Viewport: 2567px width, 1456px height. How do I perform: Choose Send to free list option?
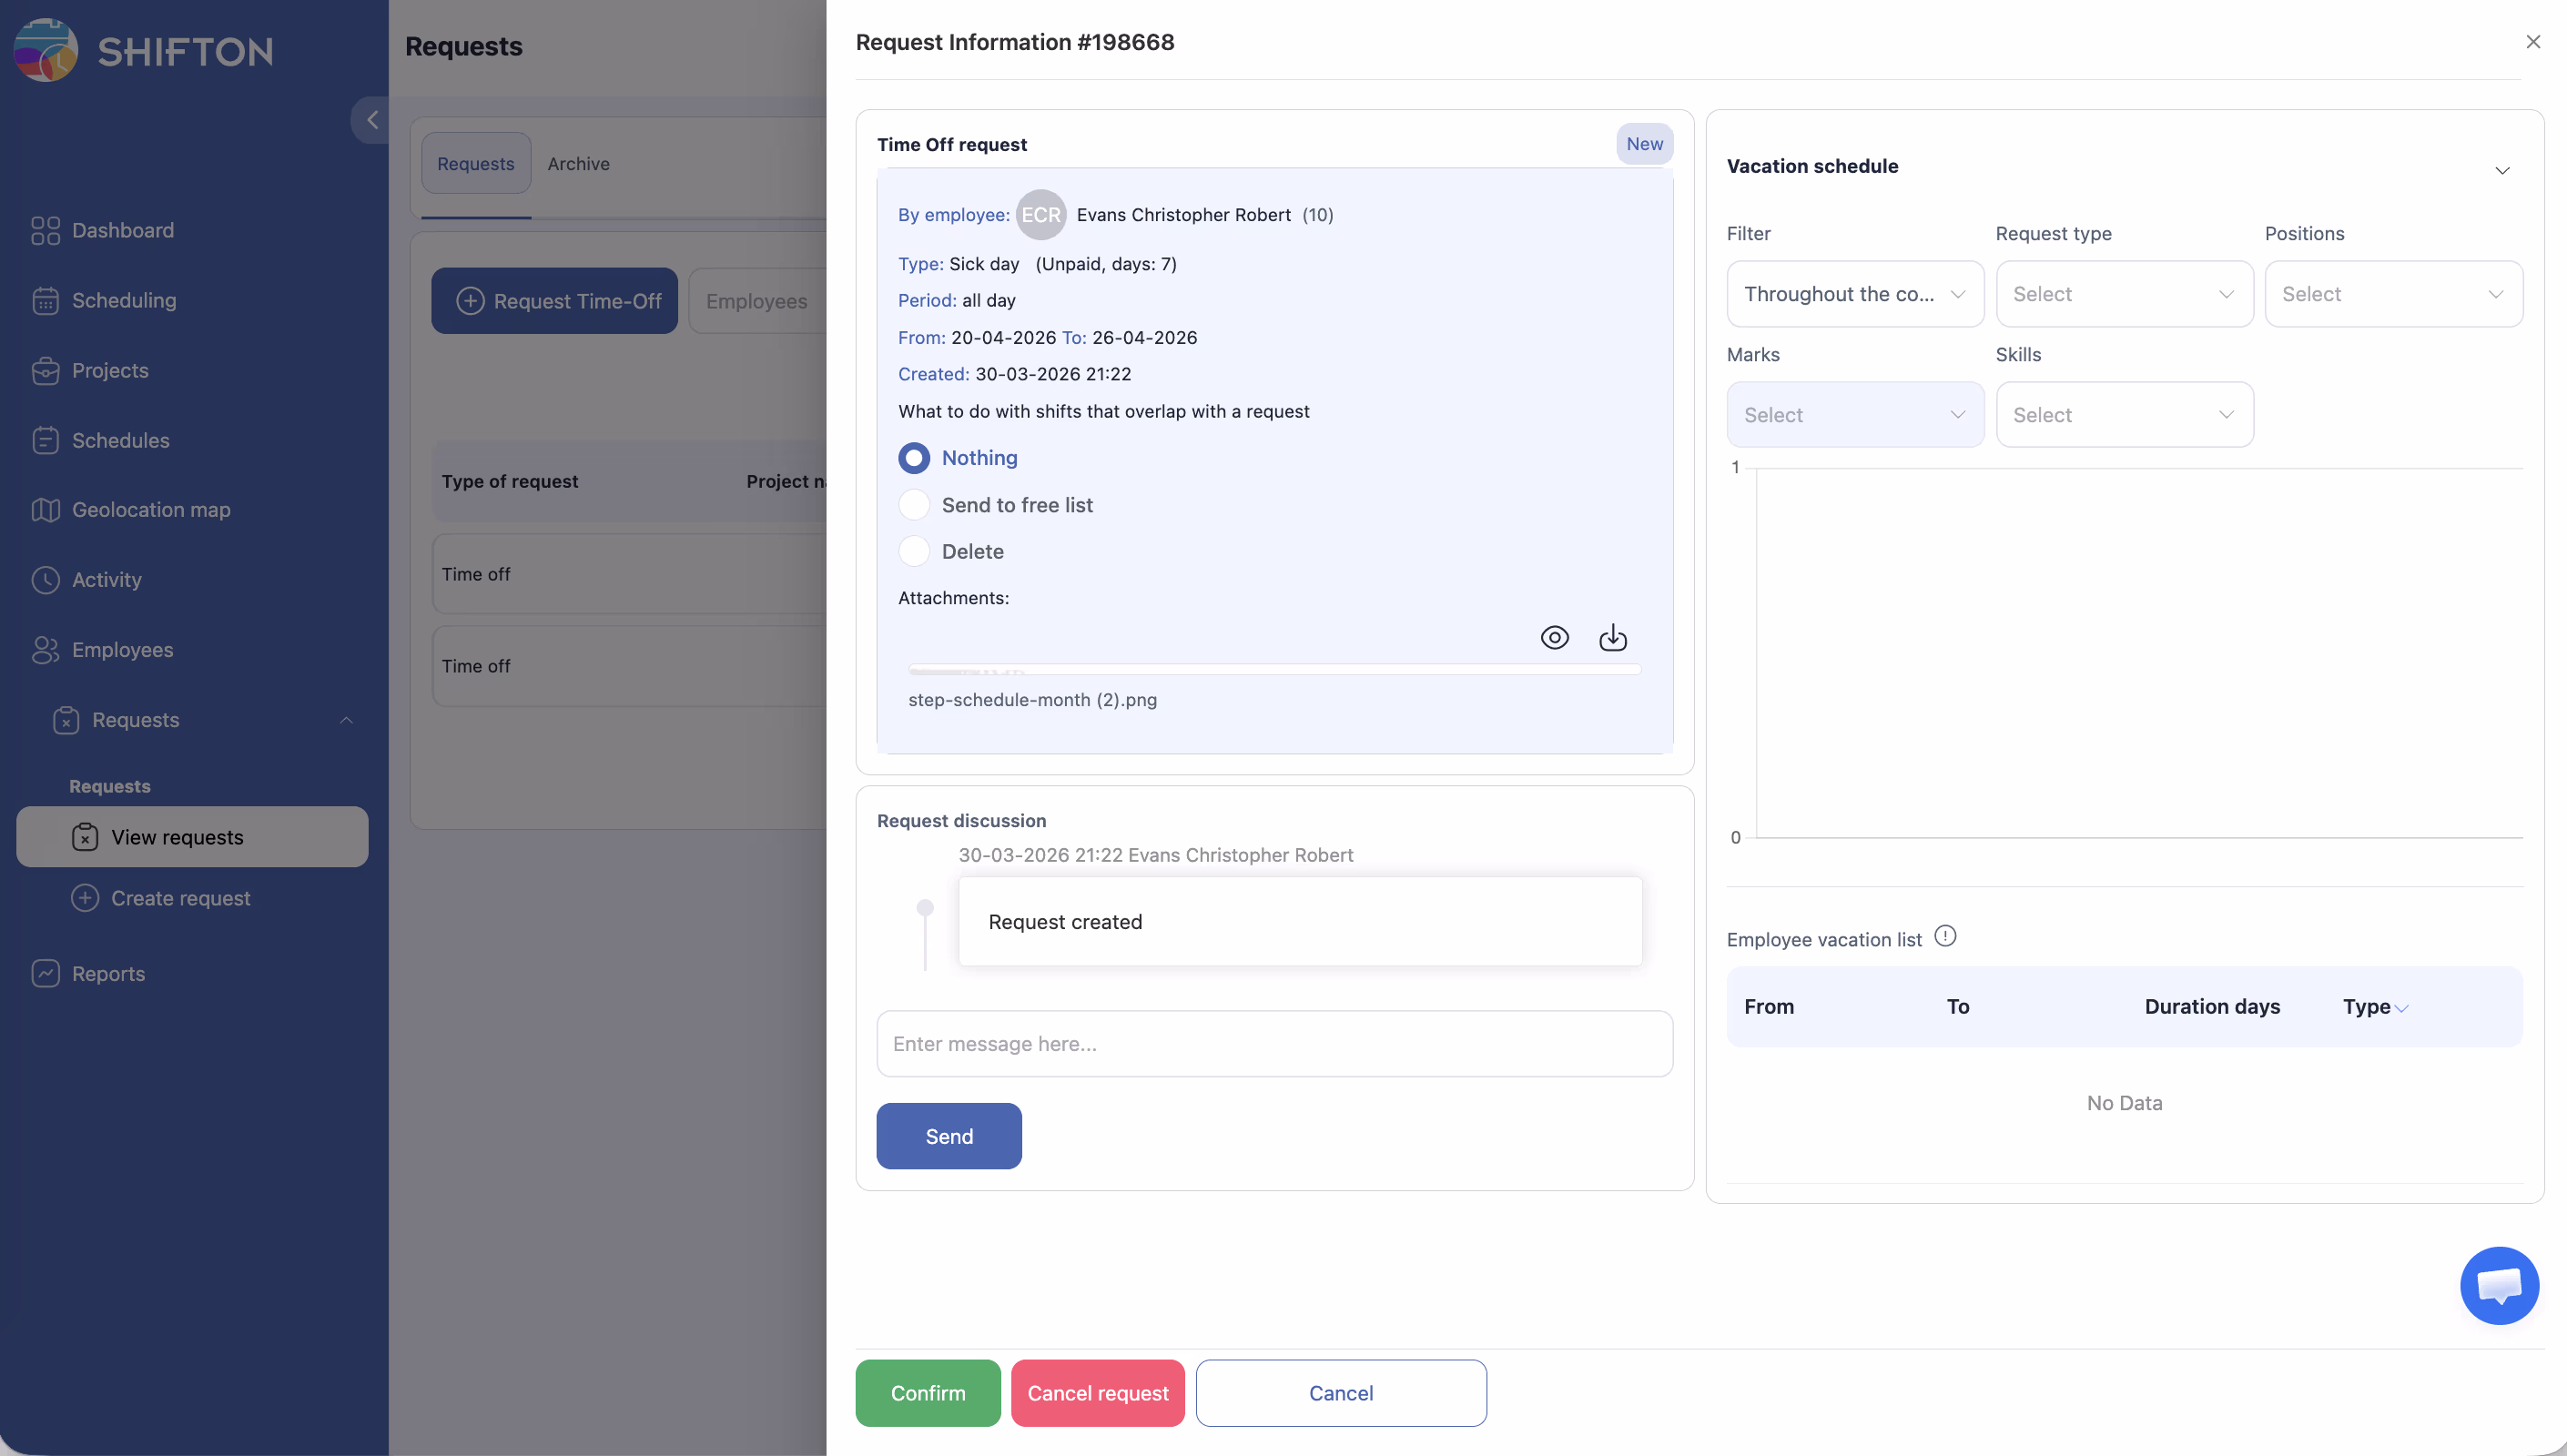tap(914, 505)
